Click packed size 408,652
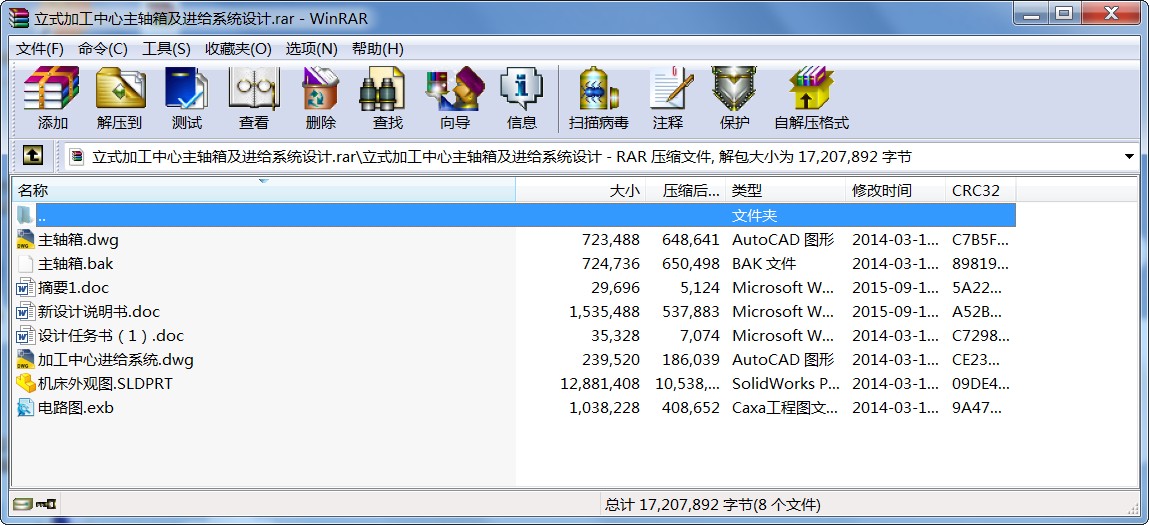Viewport: 1149px width, 525px height. pyautogui.click(x=691, y=408)
